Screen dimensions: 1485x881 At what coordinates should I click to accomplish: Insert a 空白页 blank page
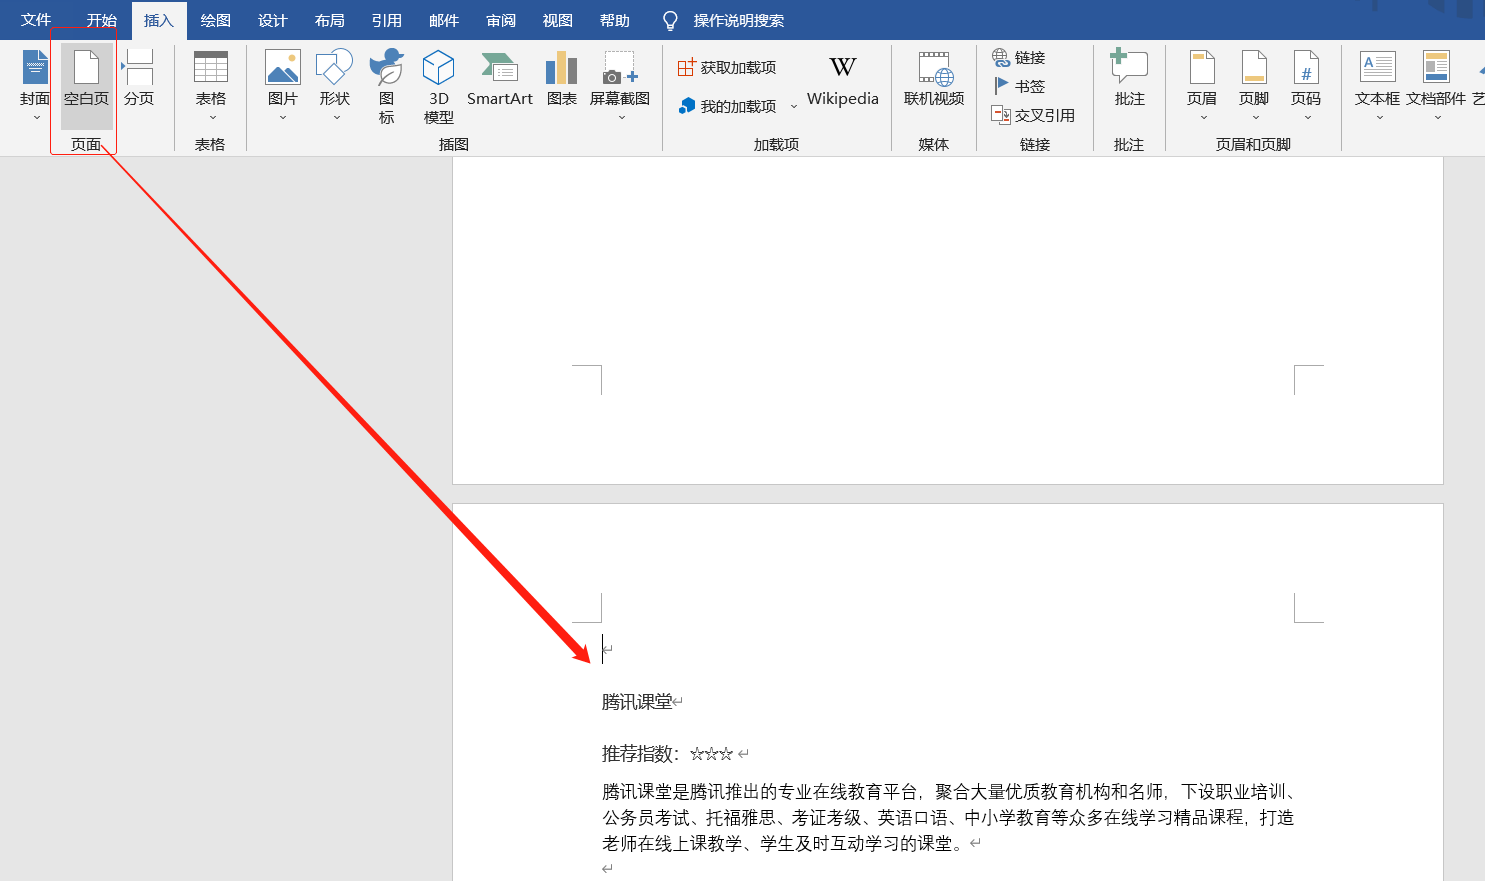[x=86, y=86]
